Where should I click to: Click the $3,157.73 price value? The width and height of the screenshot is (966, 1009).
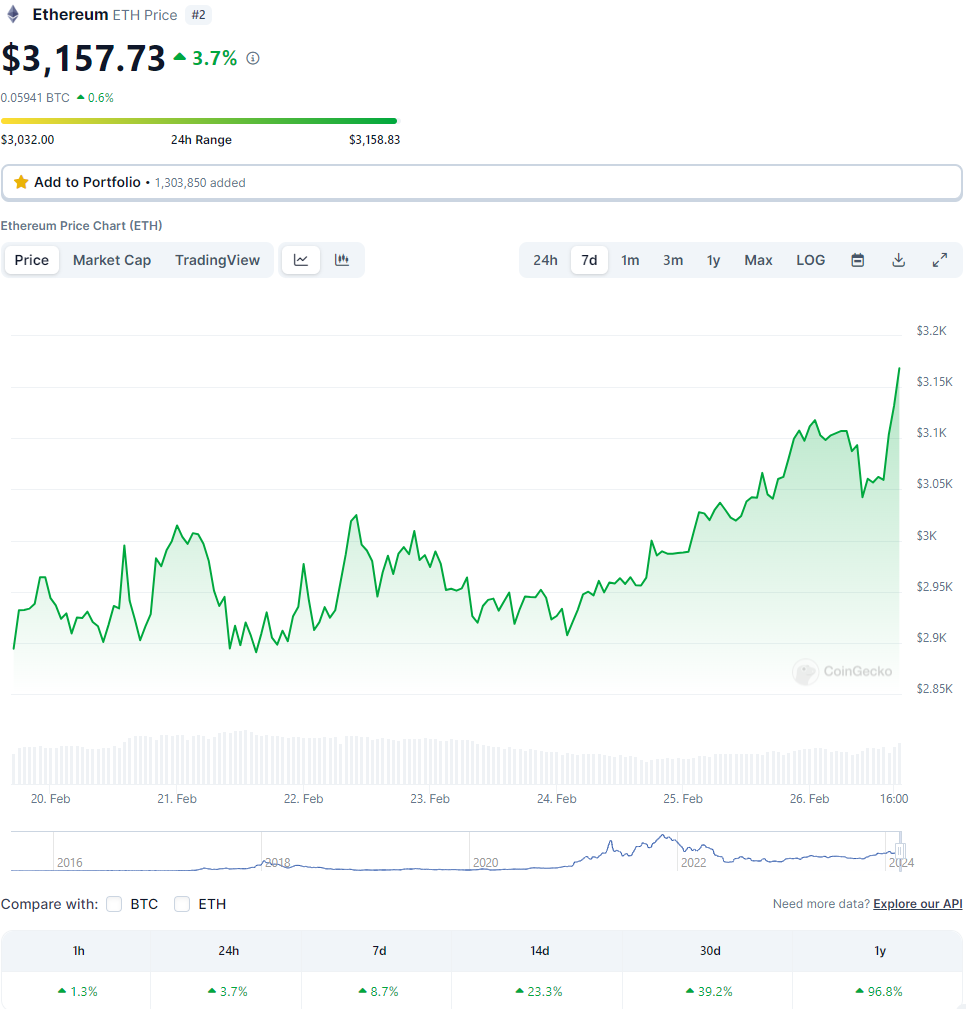pos(84,59)
